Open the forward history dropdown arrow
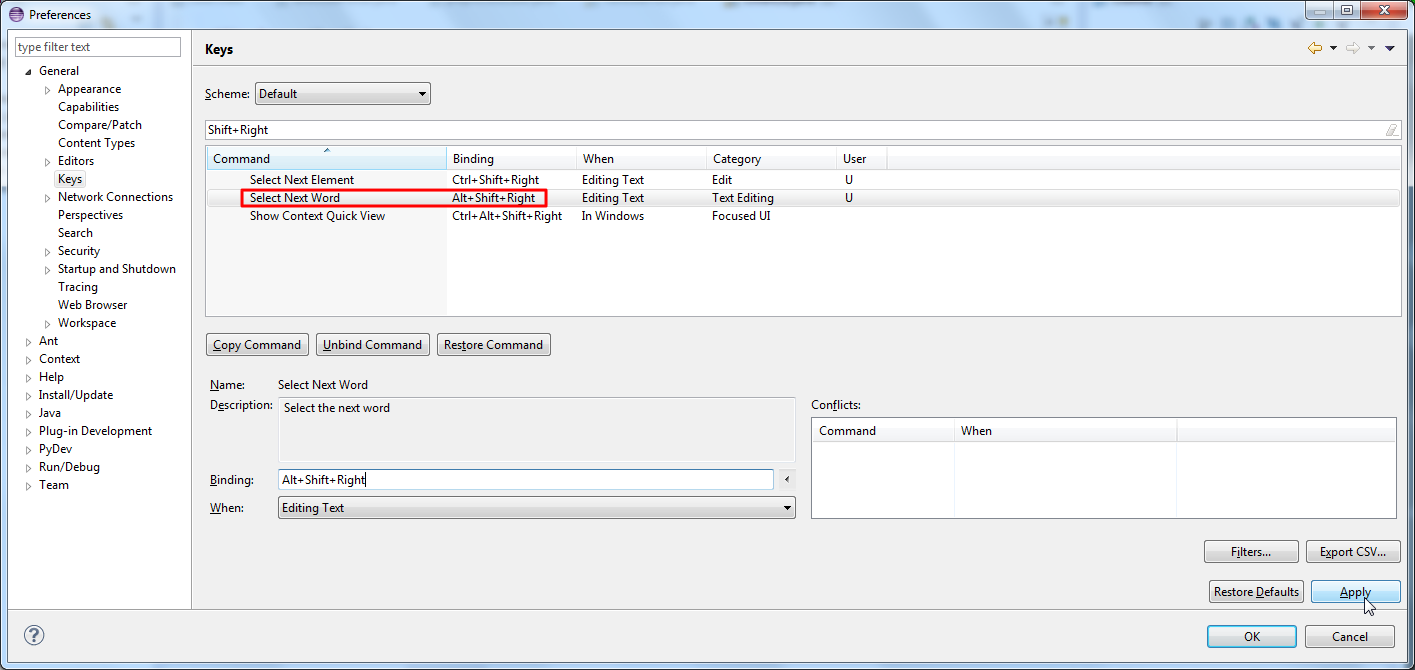Screen dimensions: 1415x670 (1371, 48)
